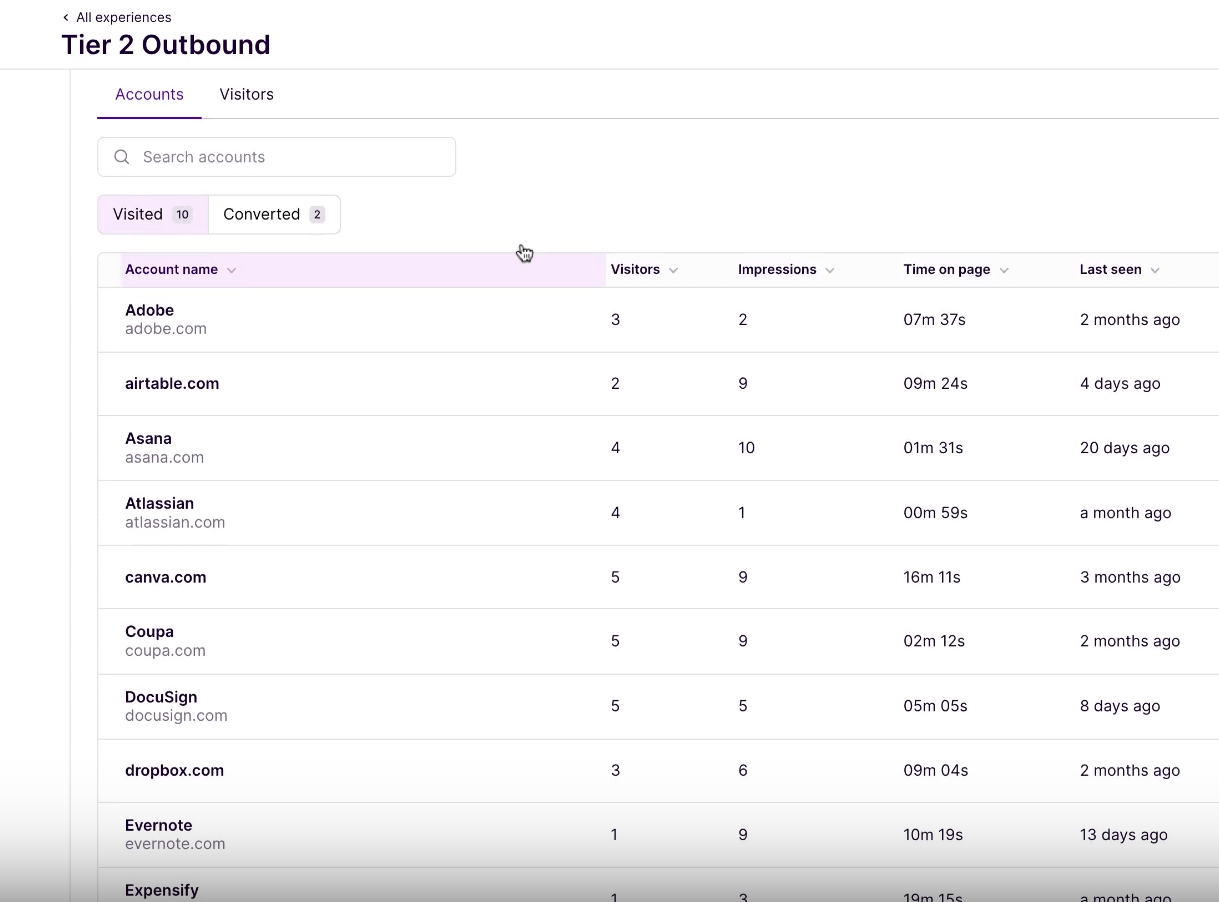Click dropbox.com's time 09m 04s
This screenshot has height=902, width=1219.
point(935,770)
